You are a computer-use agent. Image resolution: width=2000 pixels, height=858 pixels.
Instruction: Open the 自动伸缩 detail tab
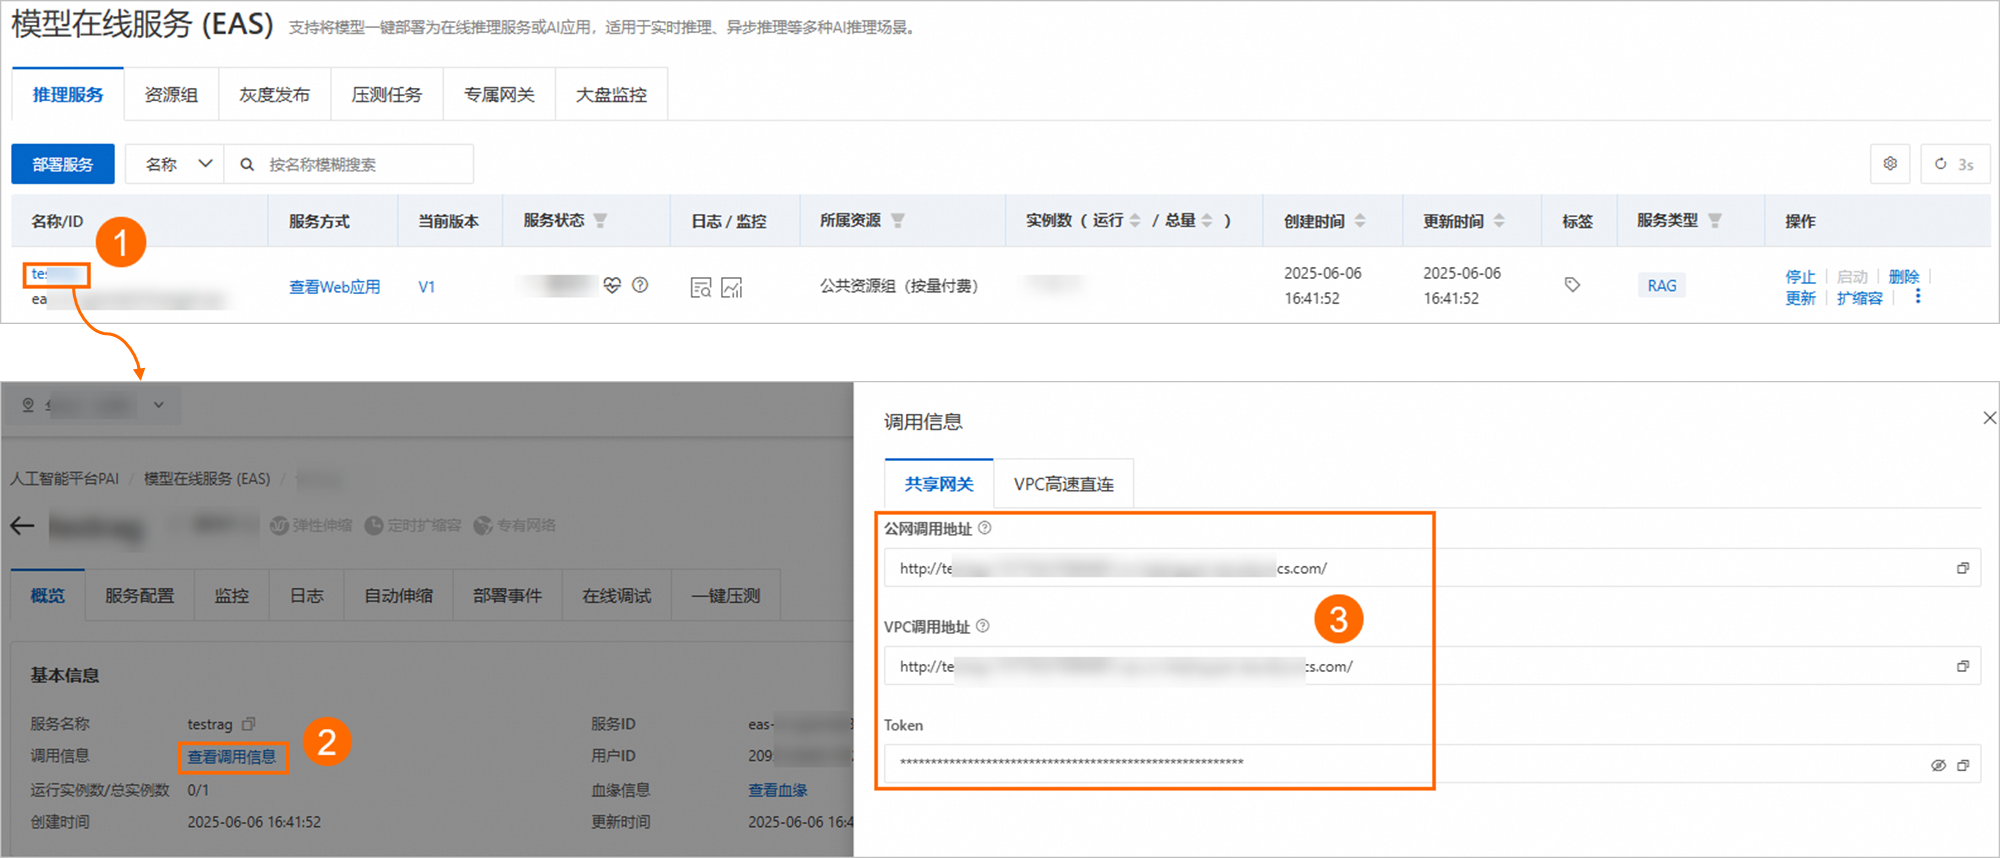tap(398, 596)
